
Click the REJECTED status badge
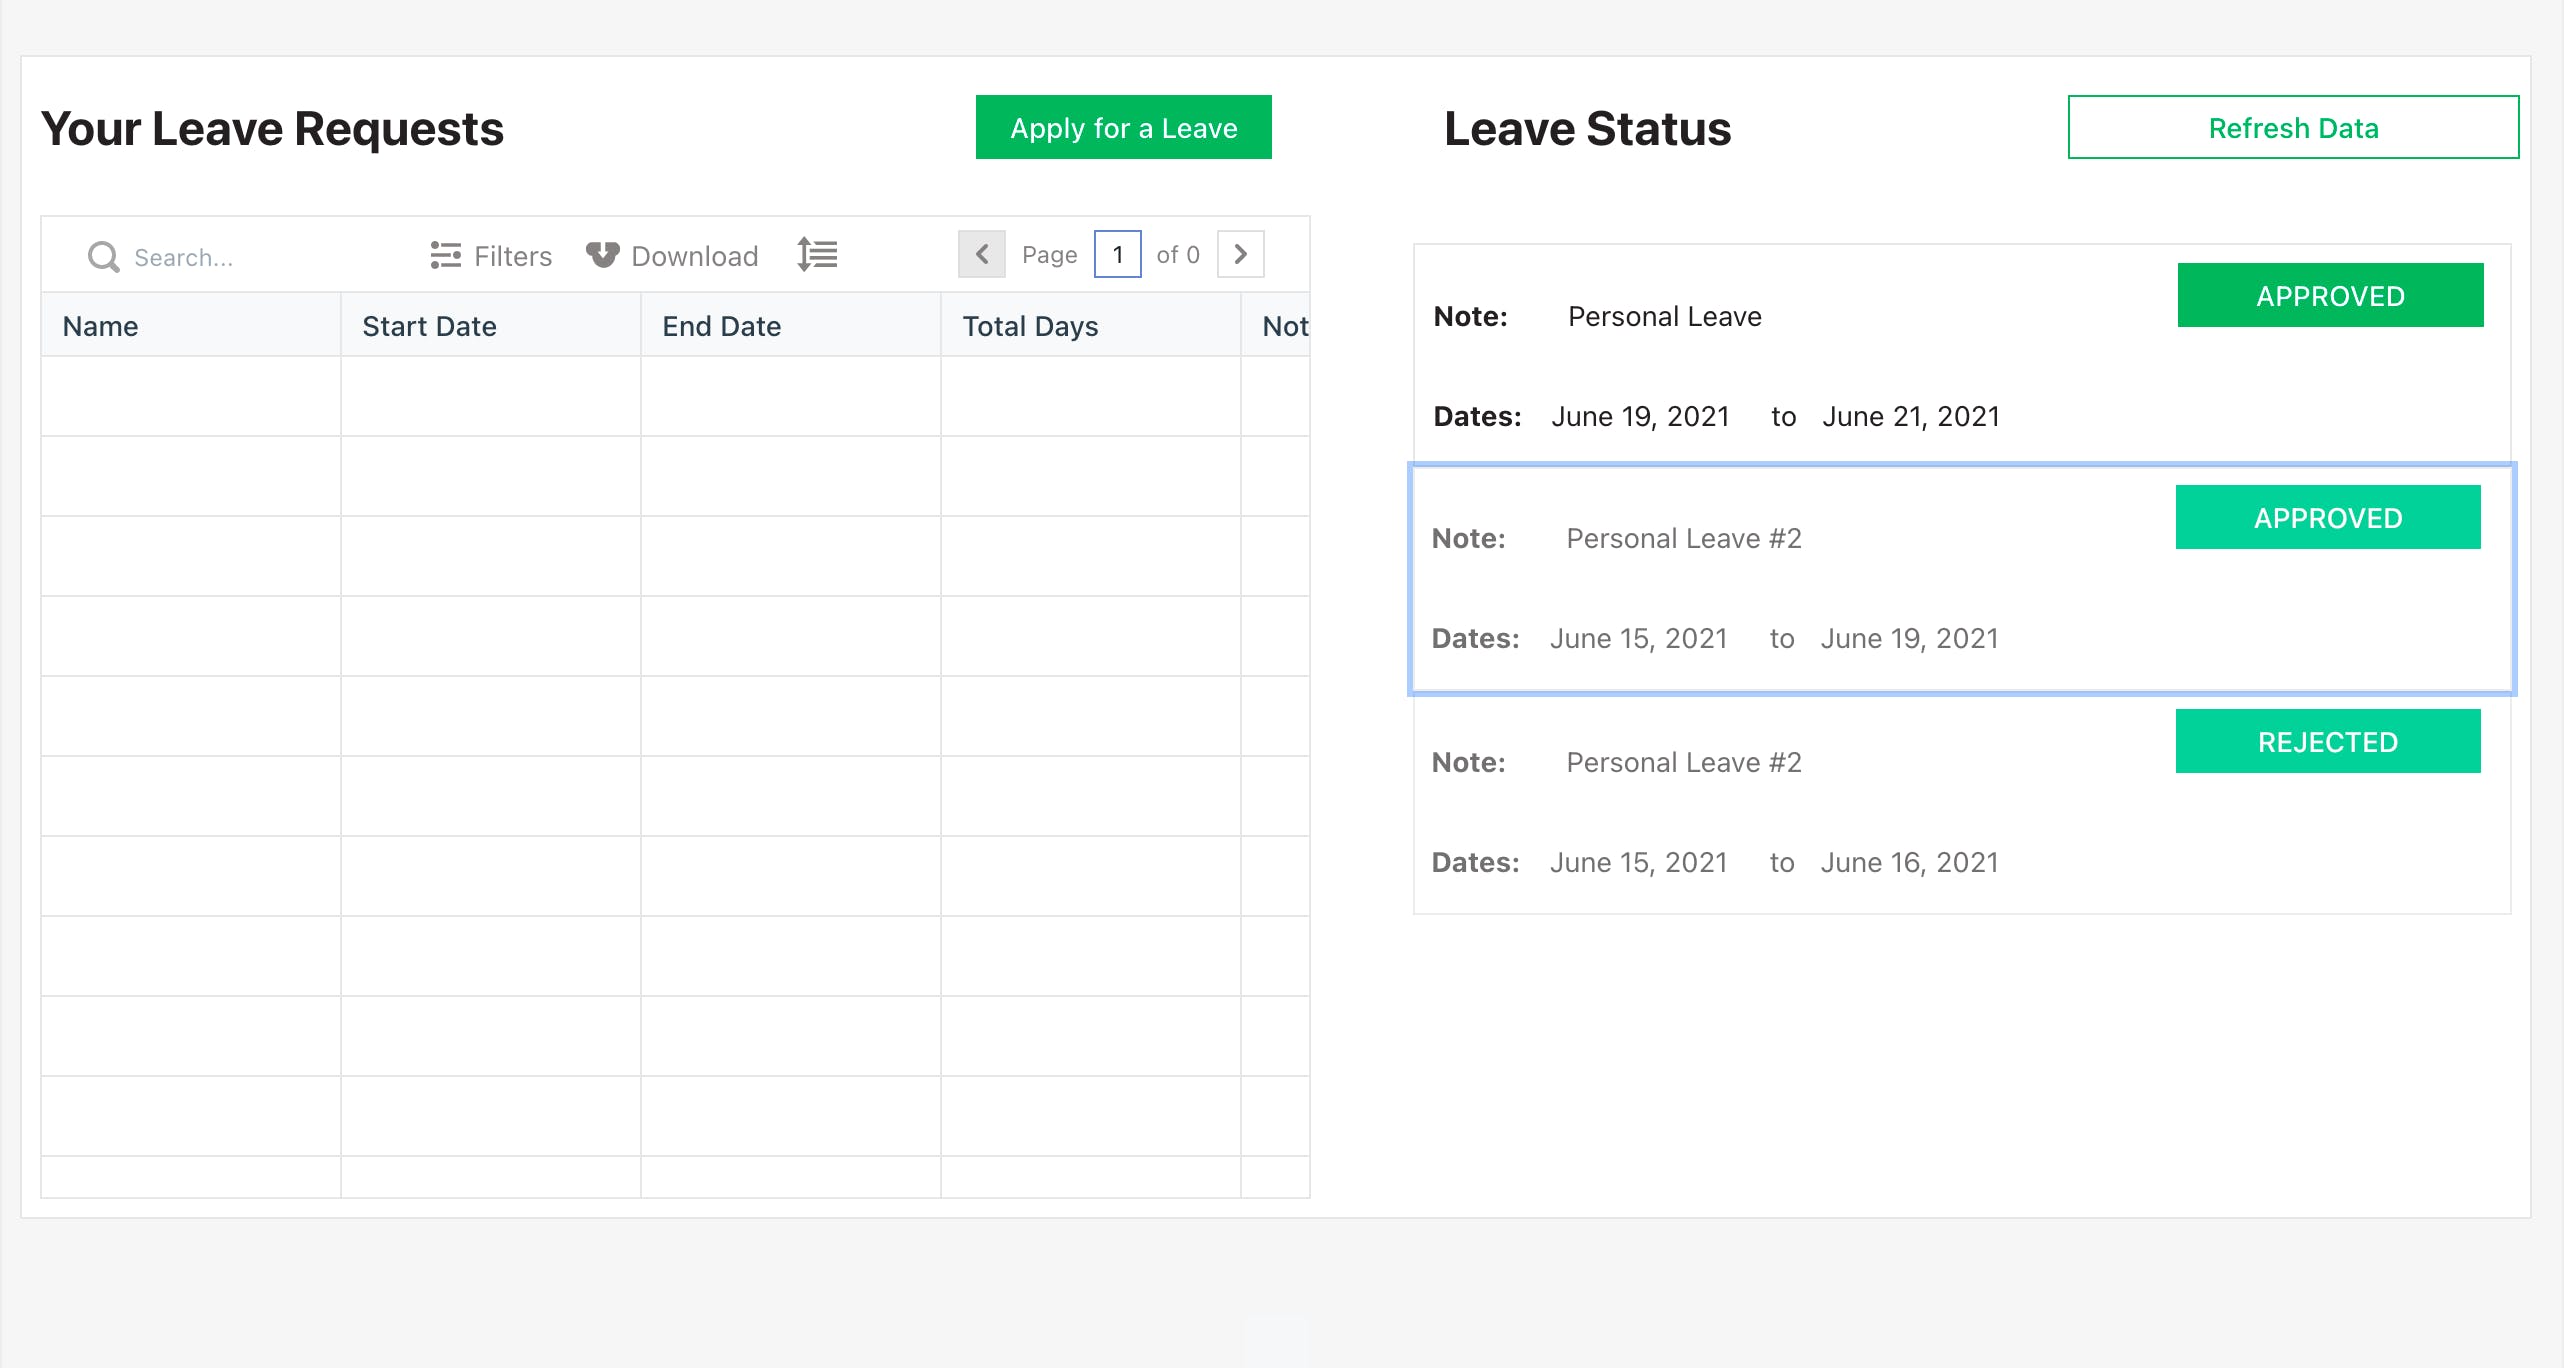pos(2327,742)
